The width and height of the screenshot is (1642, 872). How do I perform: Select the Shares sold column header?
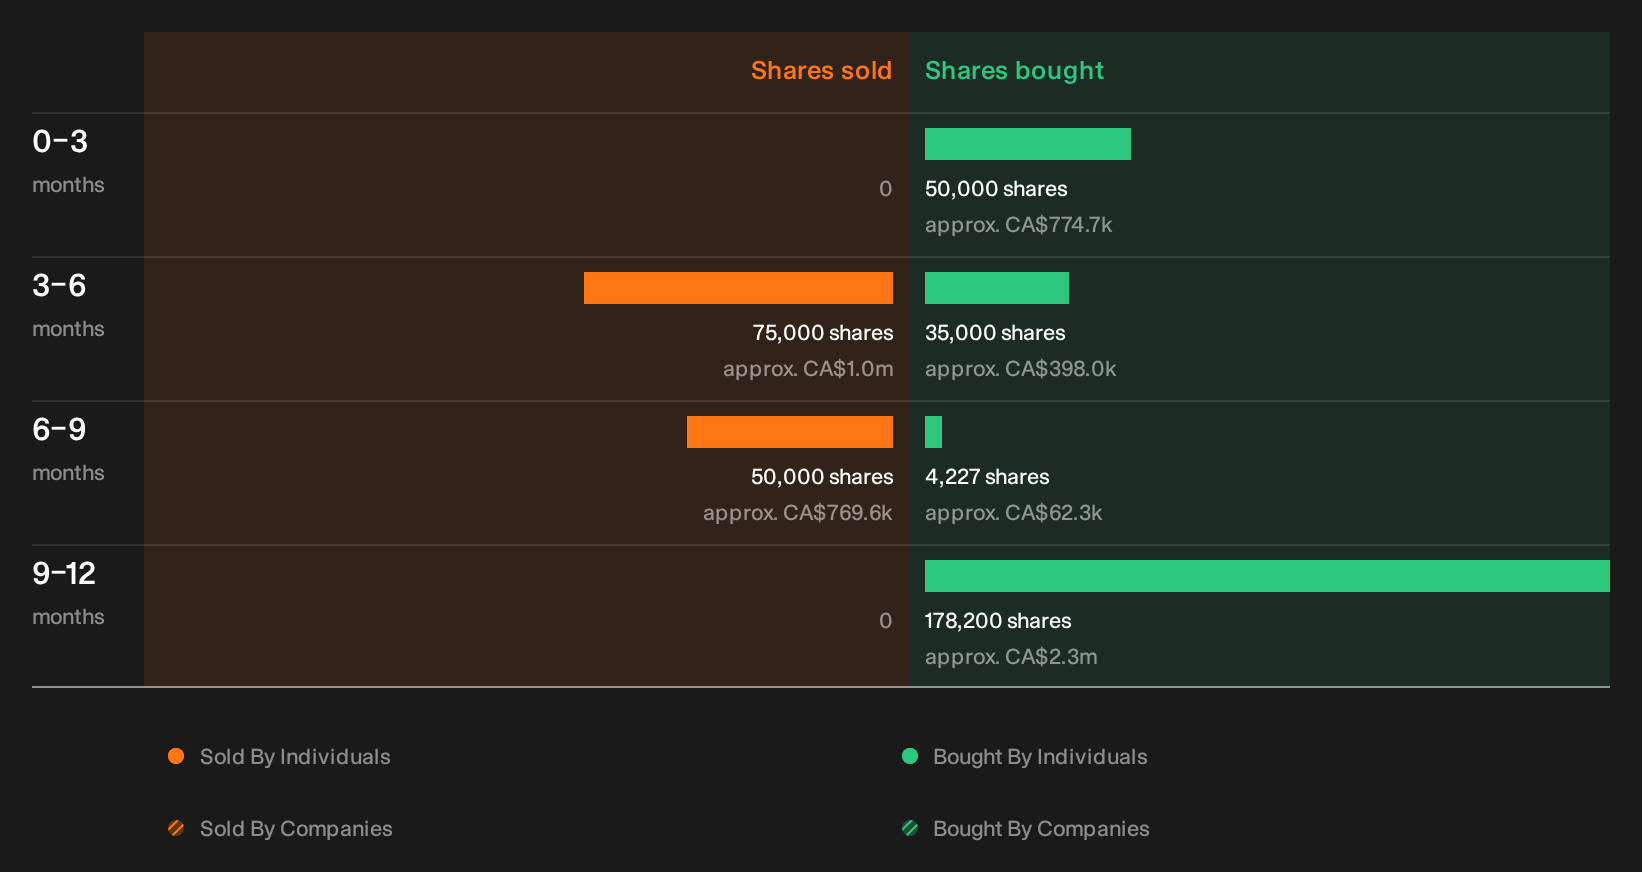coord(821,71)
